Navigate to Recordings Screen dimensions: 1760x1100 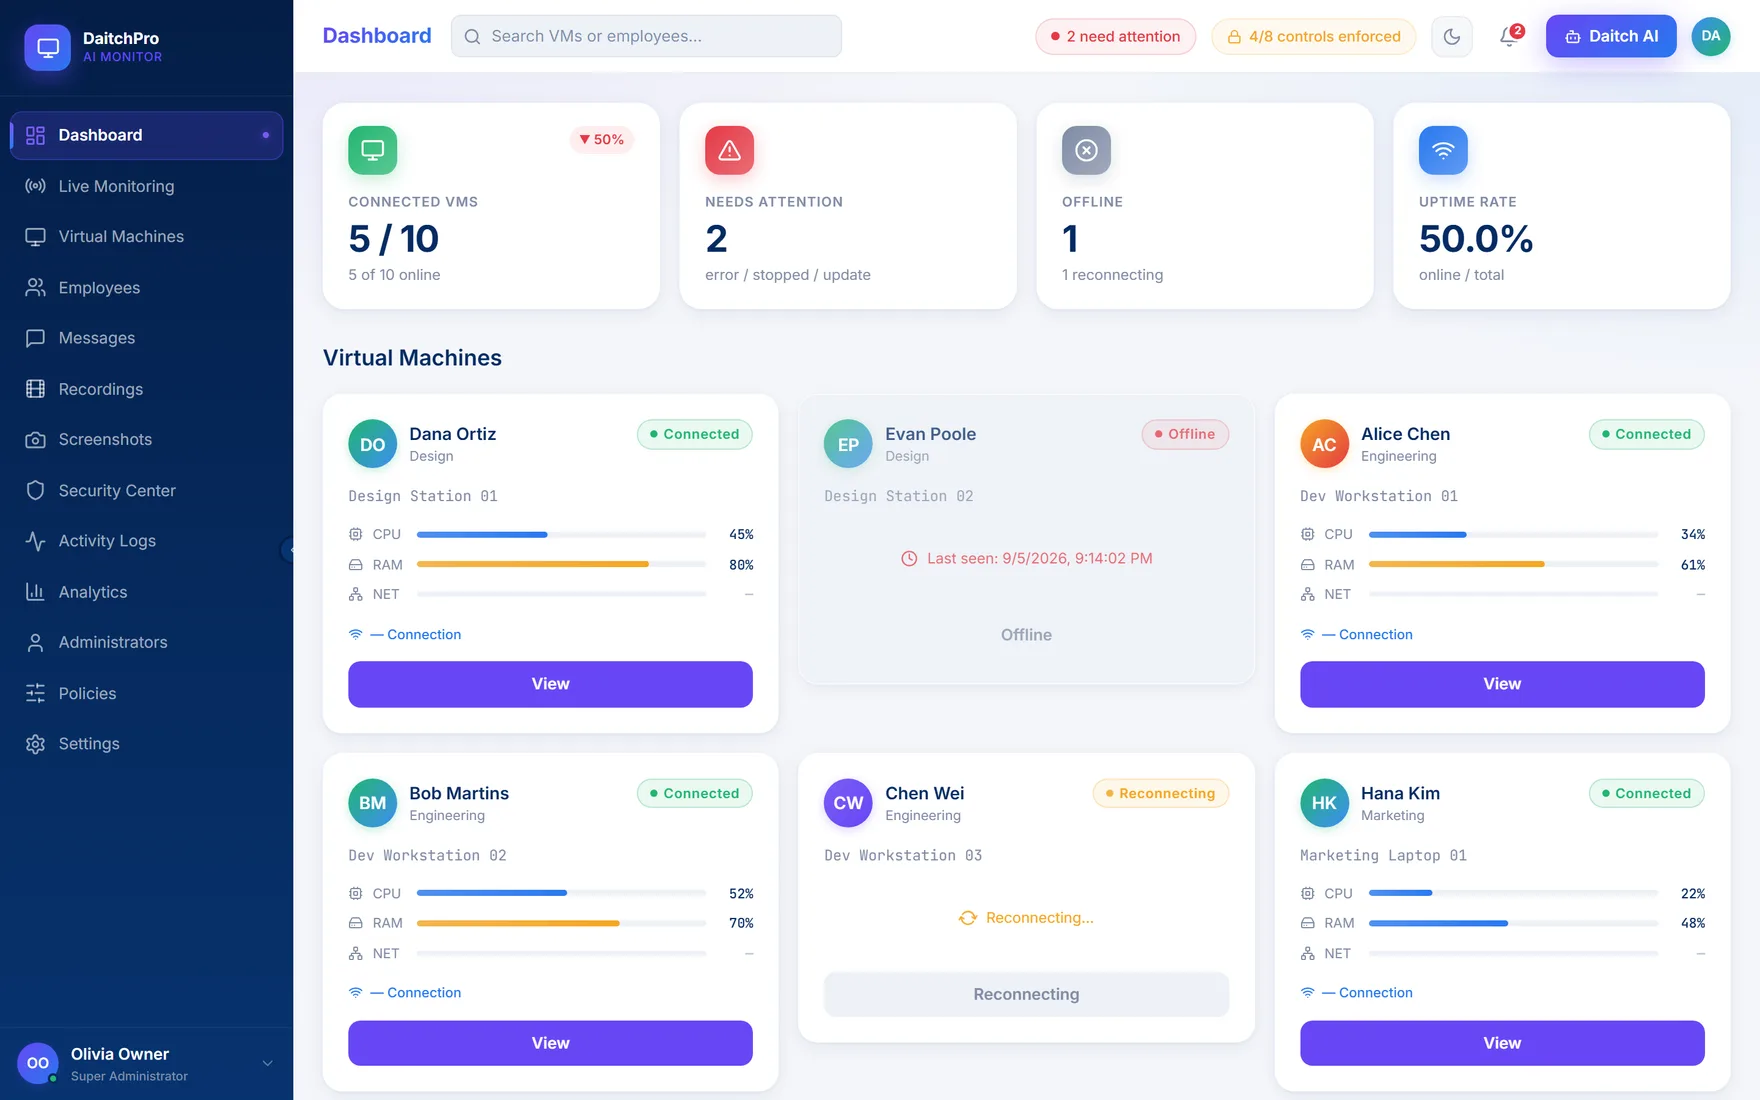(146, 389)
